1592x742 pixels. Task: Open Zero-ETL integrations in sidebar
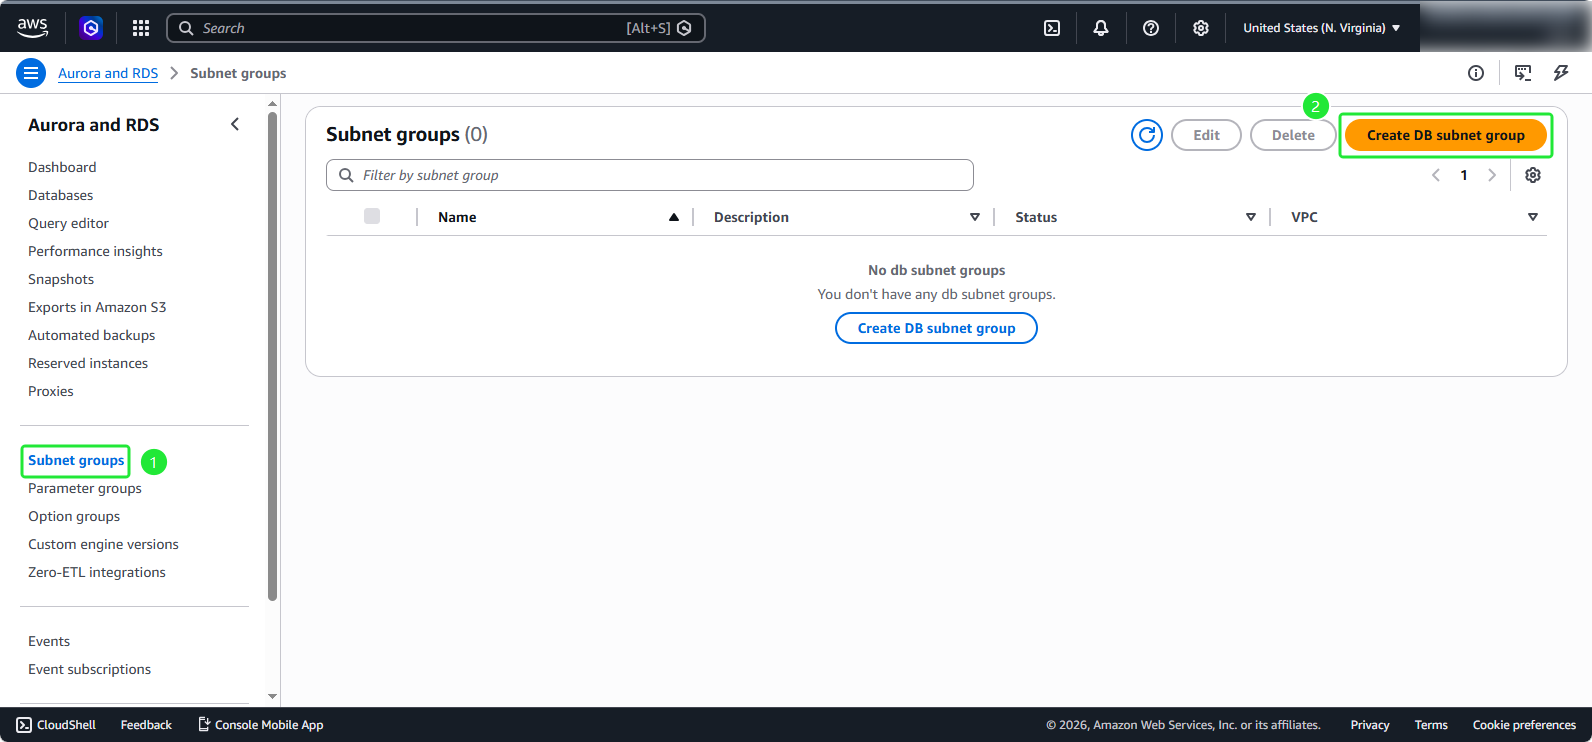point(97,572)
